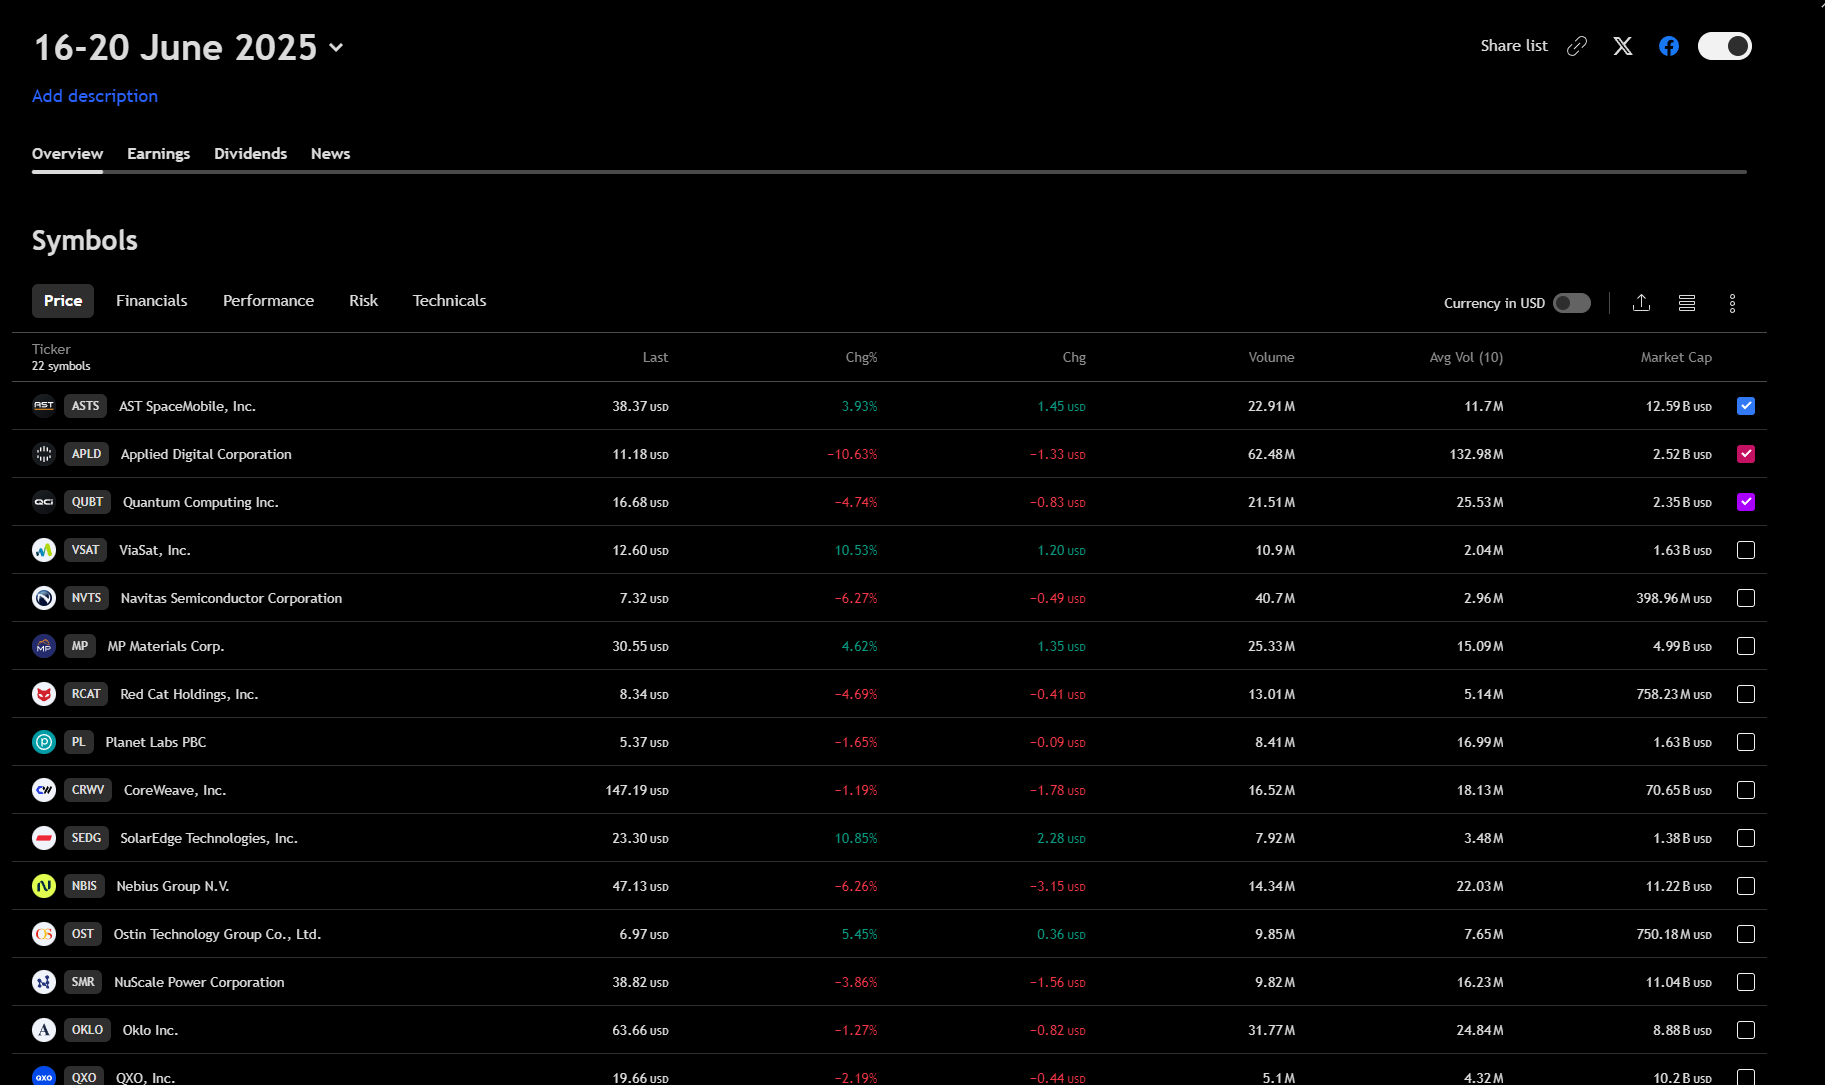This screenshot has height=1085, width=1825.
Task: Switch to the Overview tab
Action: (67, 153)
